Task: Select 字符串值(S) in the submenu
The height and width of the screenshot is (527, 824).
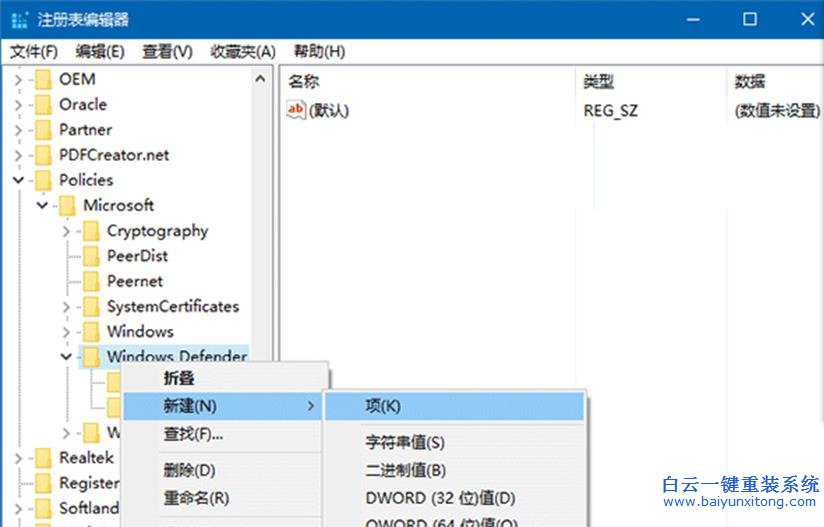Action: pos(455,442)
